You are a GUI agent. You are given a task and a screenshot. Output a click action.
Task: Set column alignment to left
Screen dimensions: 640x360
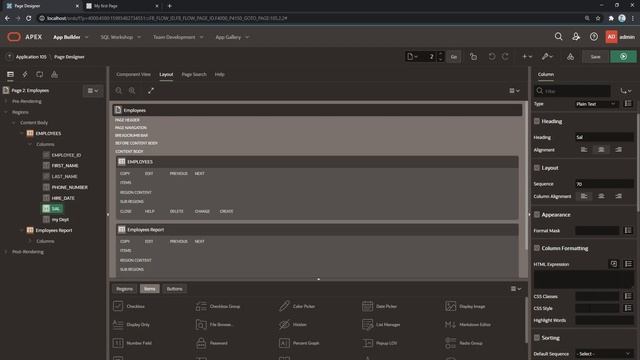[584, 196]
